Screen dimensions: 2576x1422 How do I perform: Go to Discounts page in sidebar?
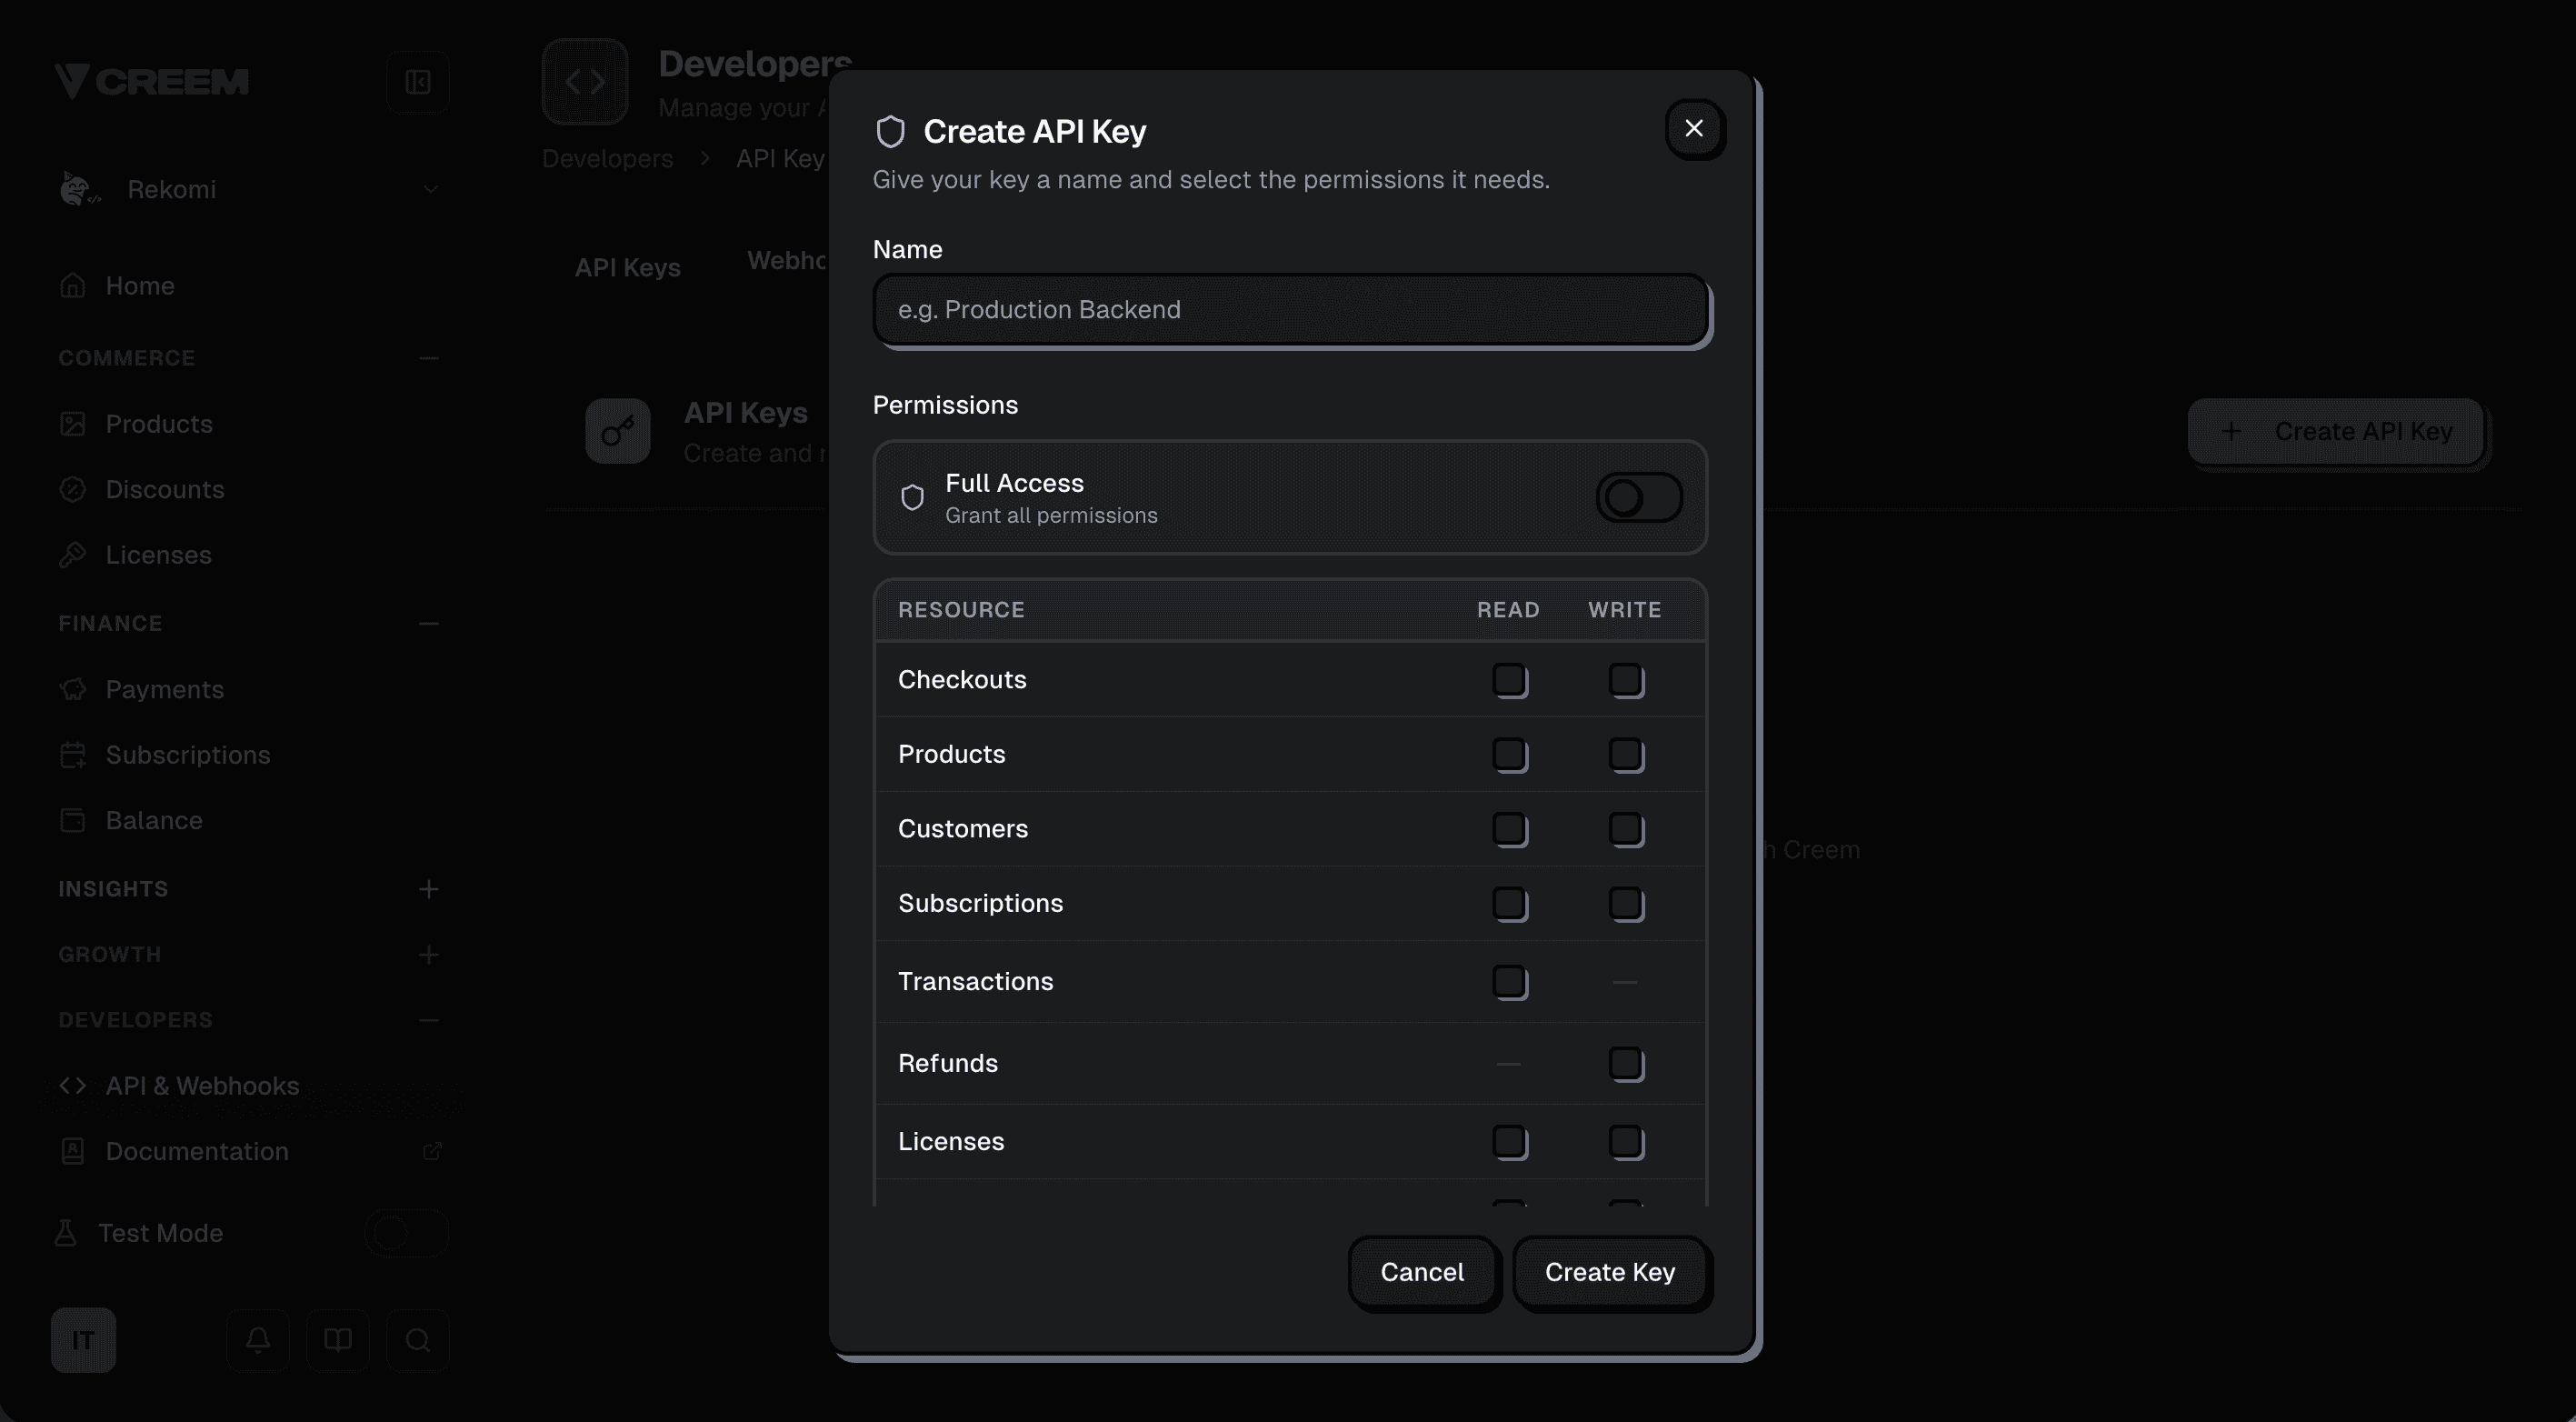coord(165,489)
